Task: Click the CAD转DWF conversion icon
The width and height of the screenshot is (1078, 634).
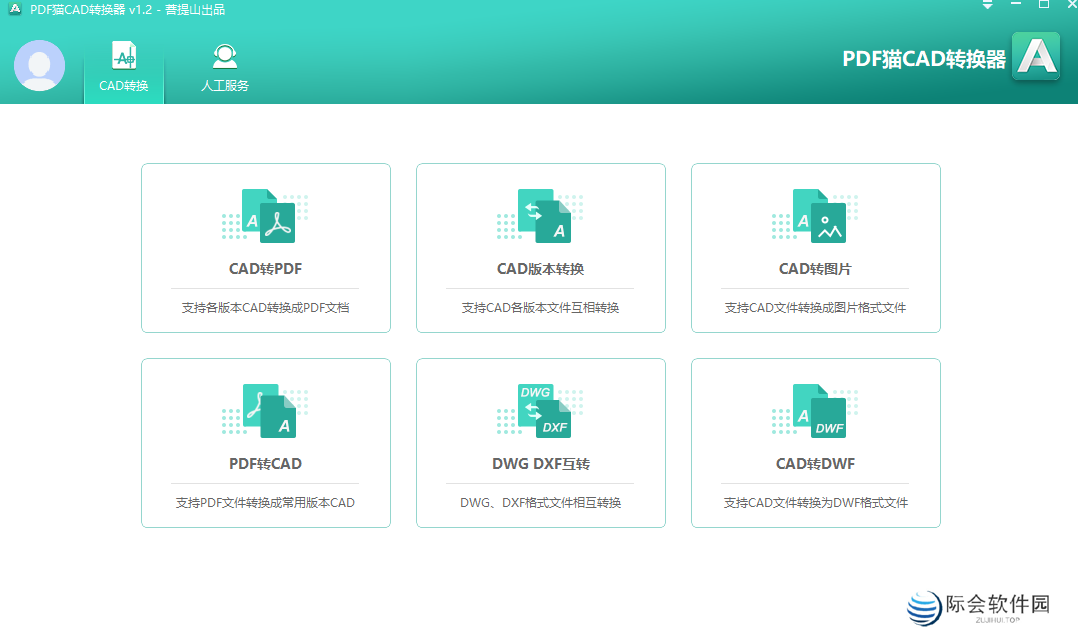Action: pyautogui.click(x=815, y=409)
